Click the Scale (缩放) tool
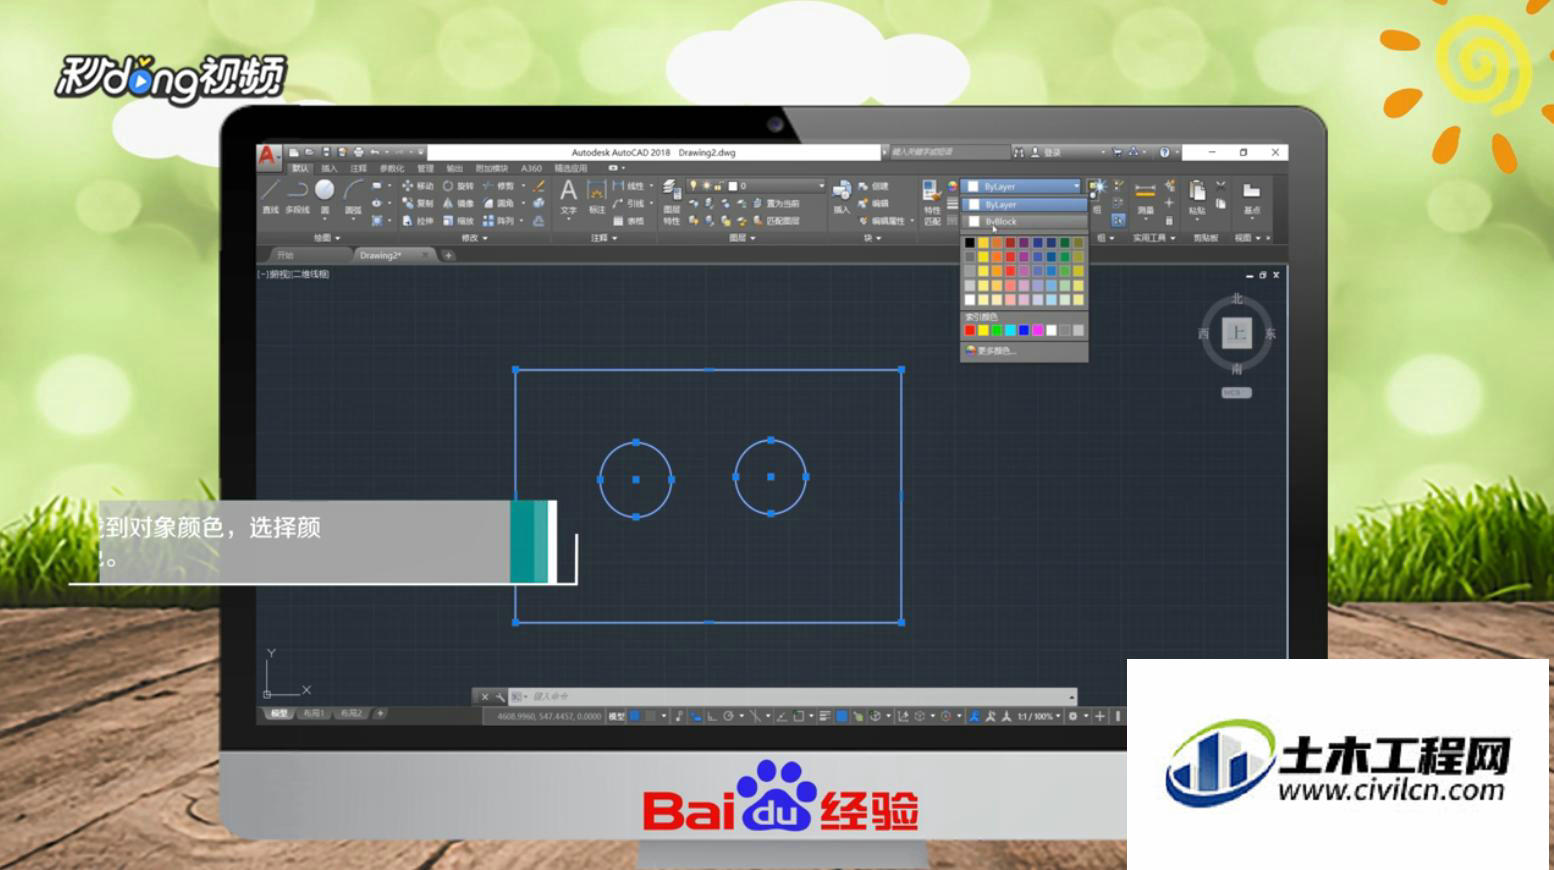1554x870 pixels. click(458, 220)
